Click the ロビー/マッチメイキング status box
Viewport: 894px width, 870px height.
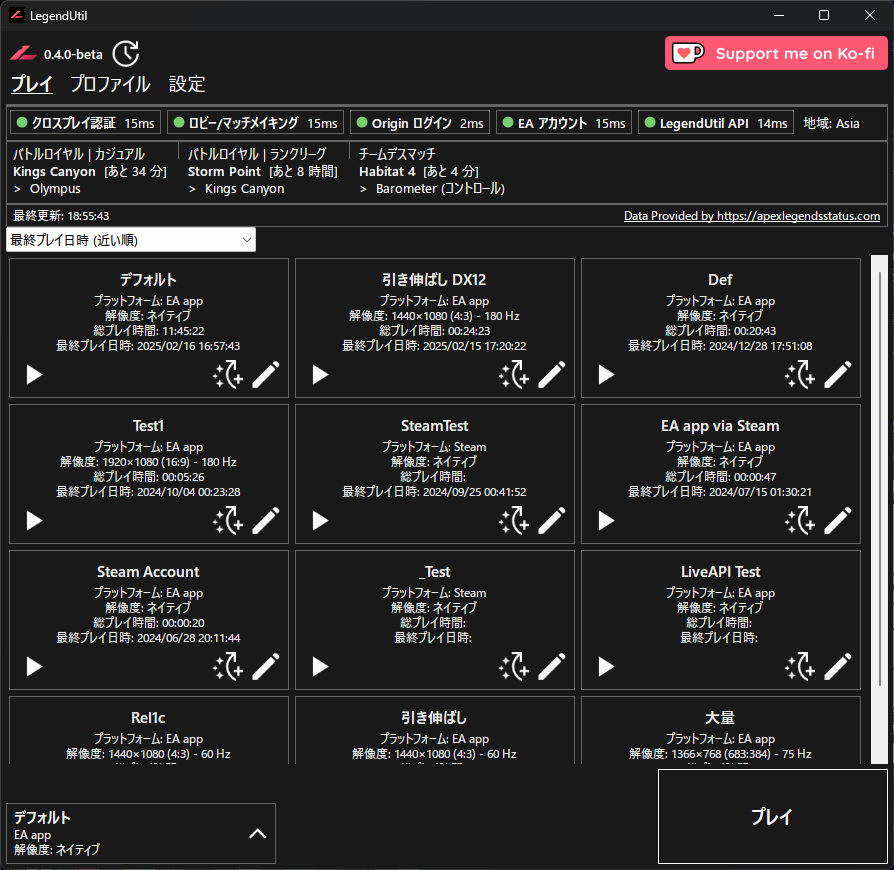(255, 123)
